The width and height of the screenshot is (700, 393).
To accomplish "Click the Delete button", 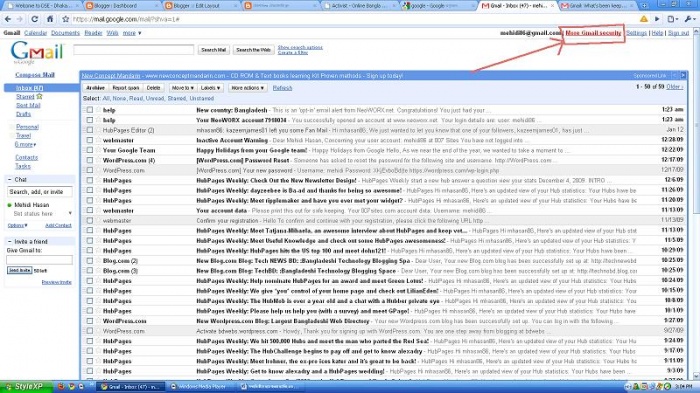I will [153, 88].
